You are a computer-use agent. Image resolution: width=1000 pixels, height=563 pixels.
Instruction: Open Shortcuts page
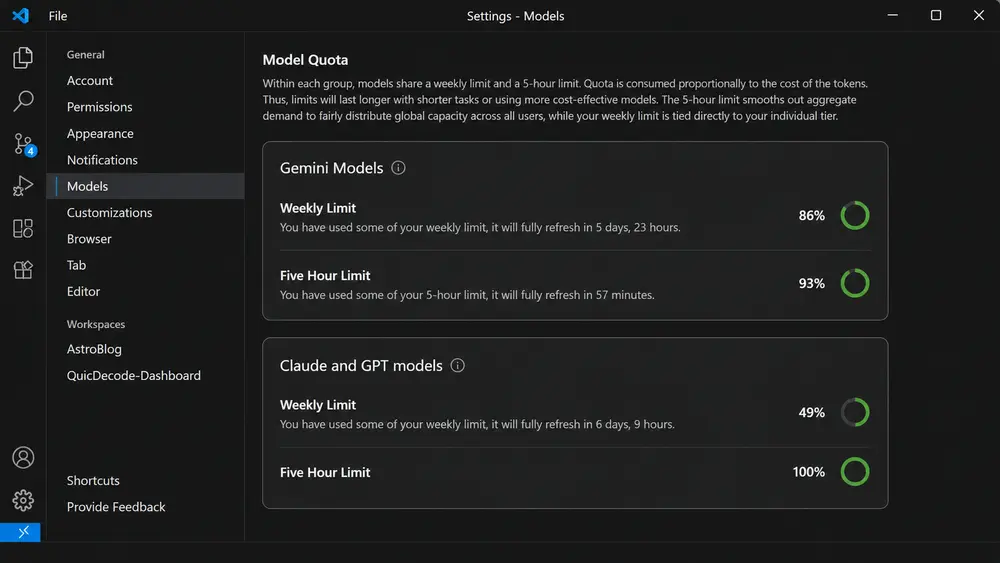93,481
